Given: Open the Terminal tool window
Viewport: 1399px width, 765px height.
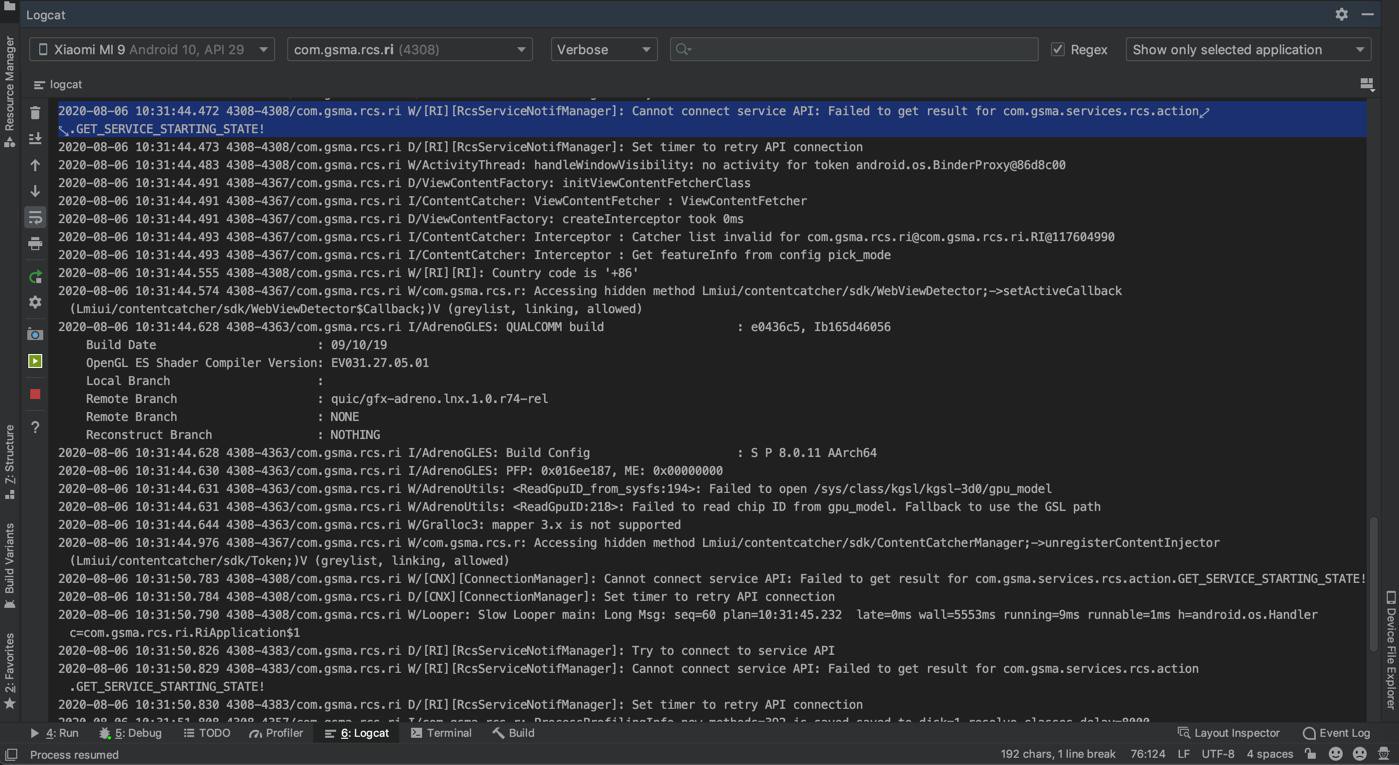Looking at the screenshot, I should (441, 733).
